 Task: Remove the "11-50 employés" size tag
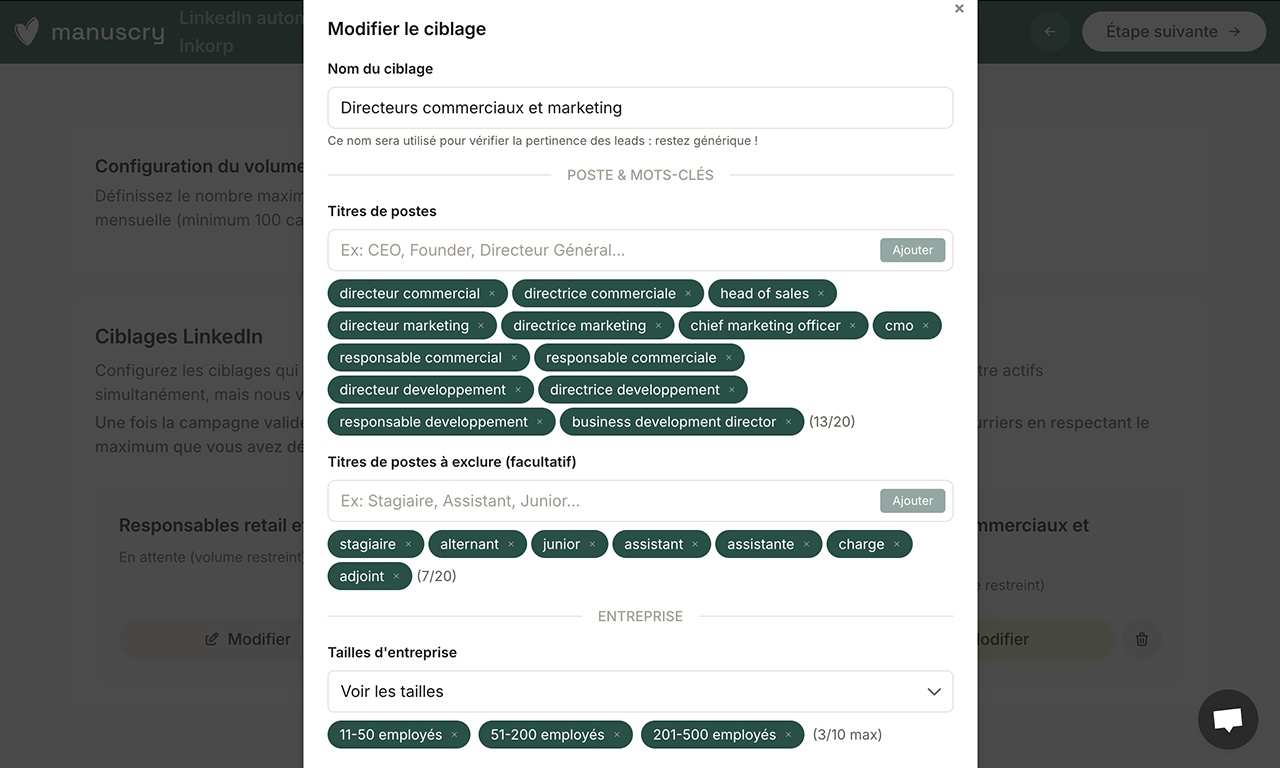[456, 734]
